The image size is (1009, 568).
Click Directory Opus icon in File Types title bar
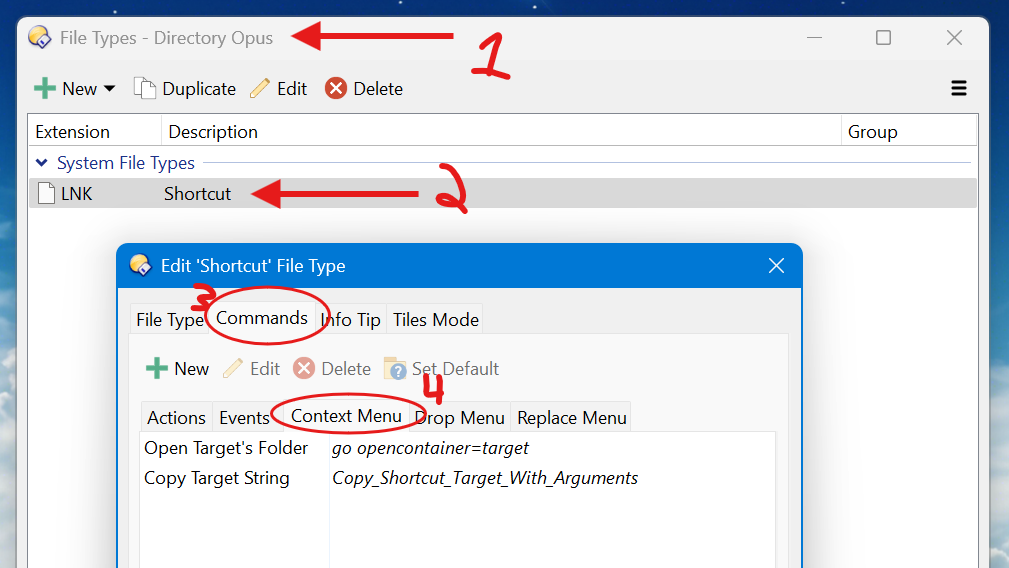(x=40, y=37)
